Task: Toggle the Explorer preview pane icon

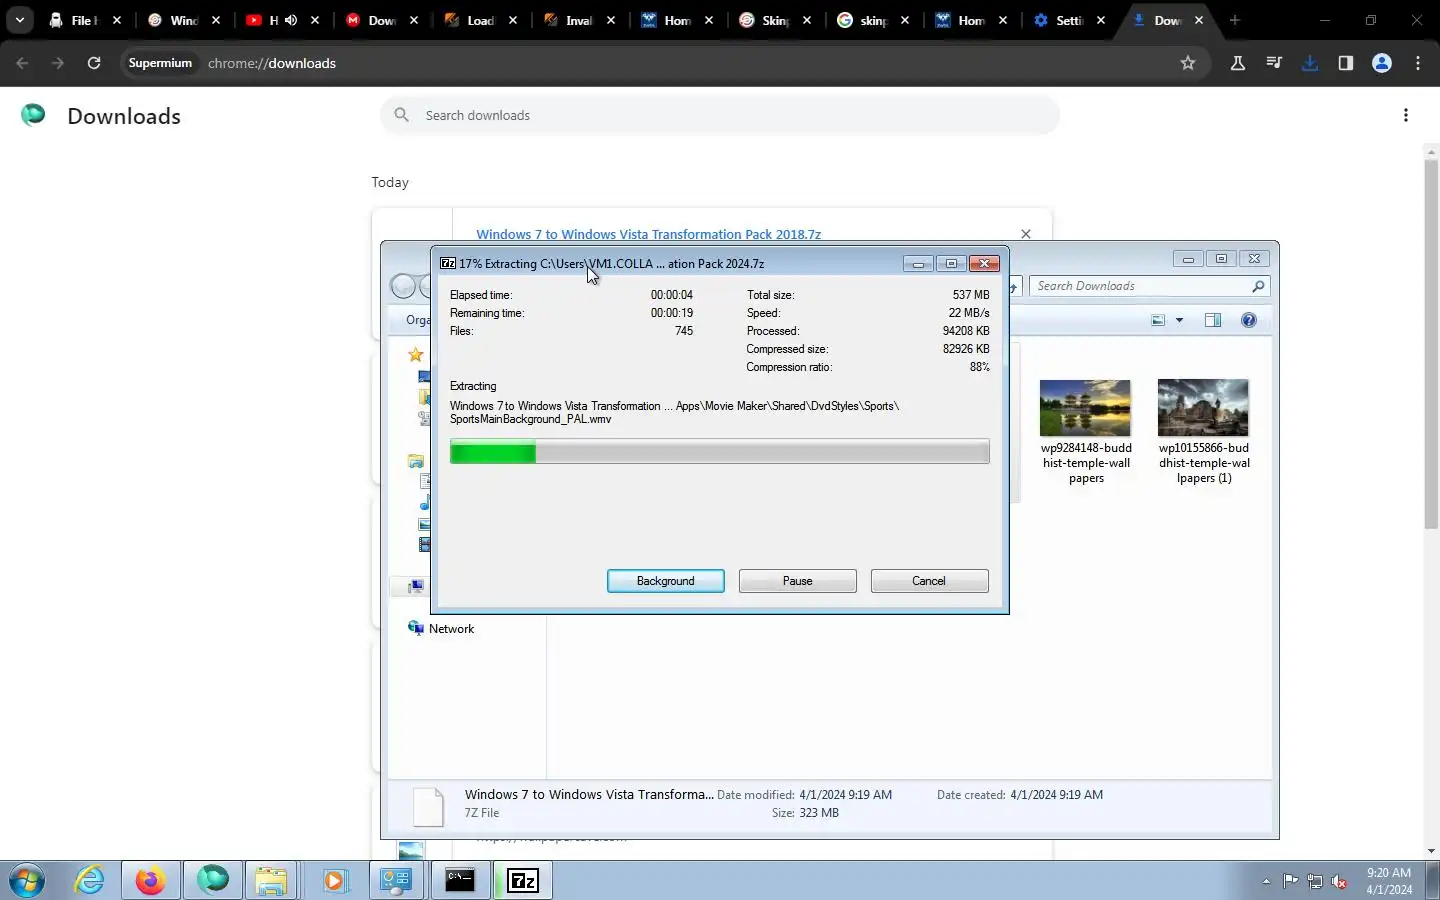Action: [1213, 320]
